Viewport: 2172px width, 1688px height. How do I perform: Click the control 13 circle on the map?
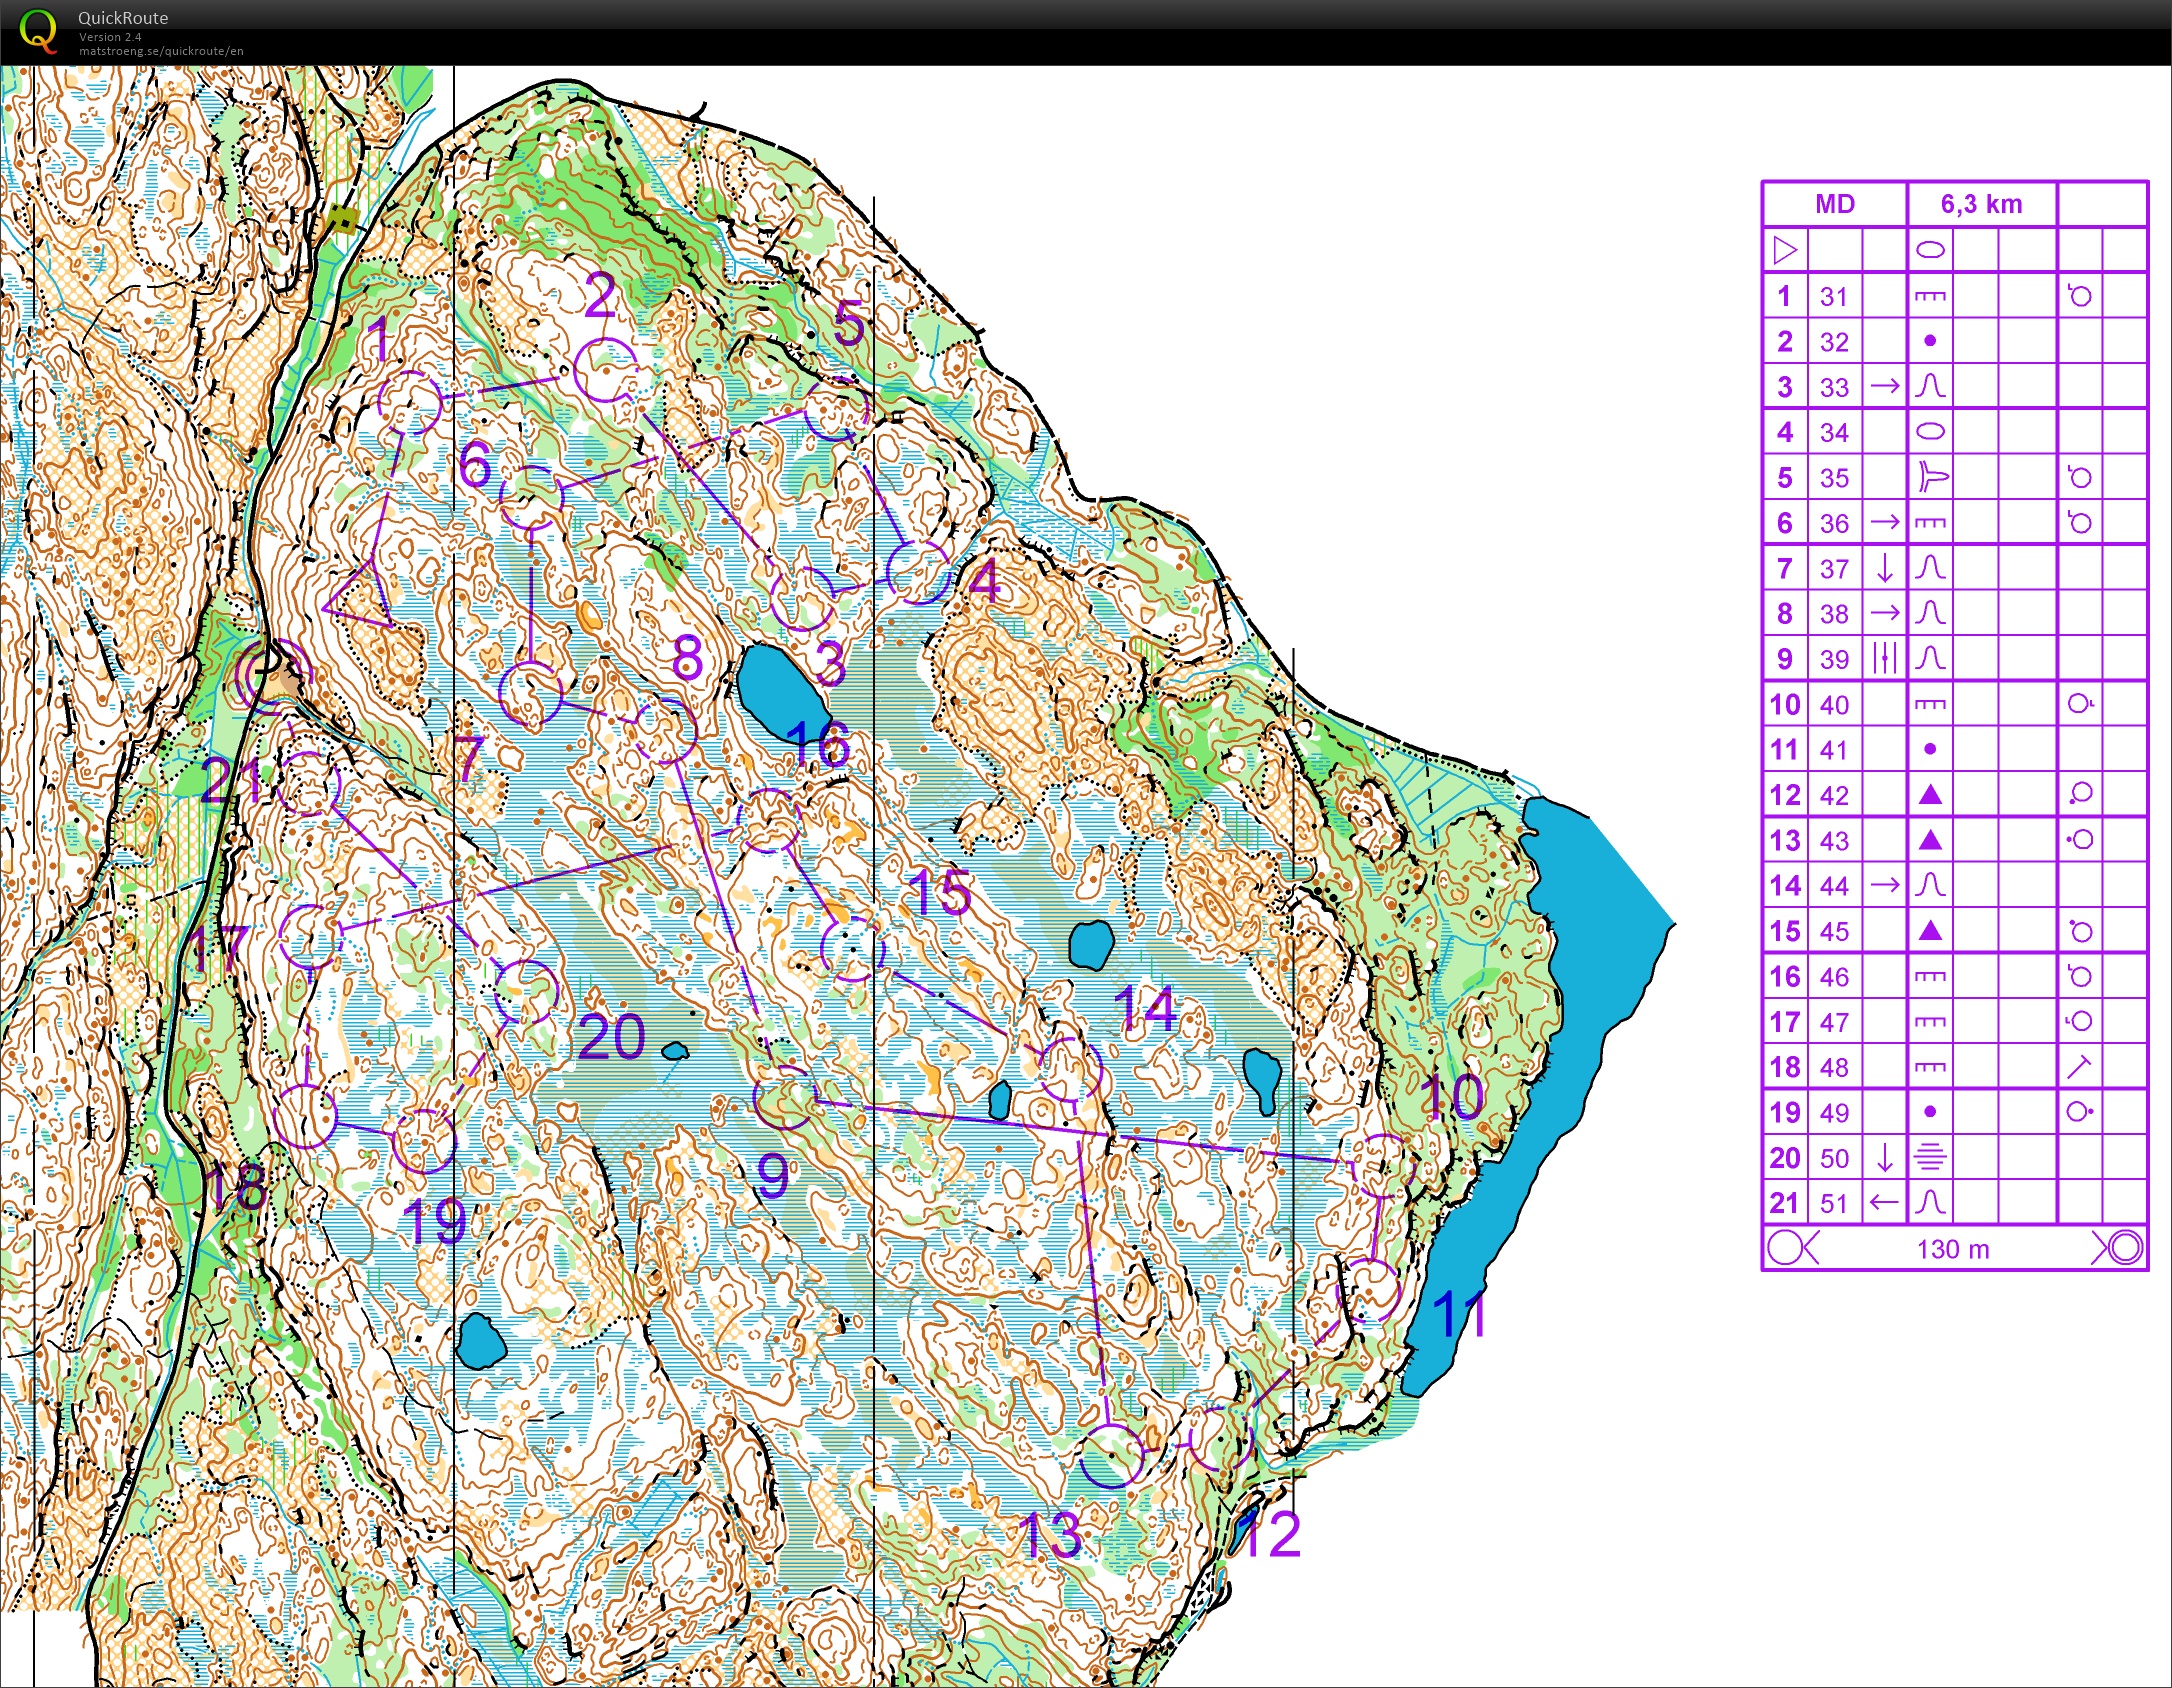pos(1112,1457)
